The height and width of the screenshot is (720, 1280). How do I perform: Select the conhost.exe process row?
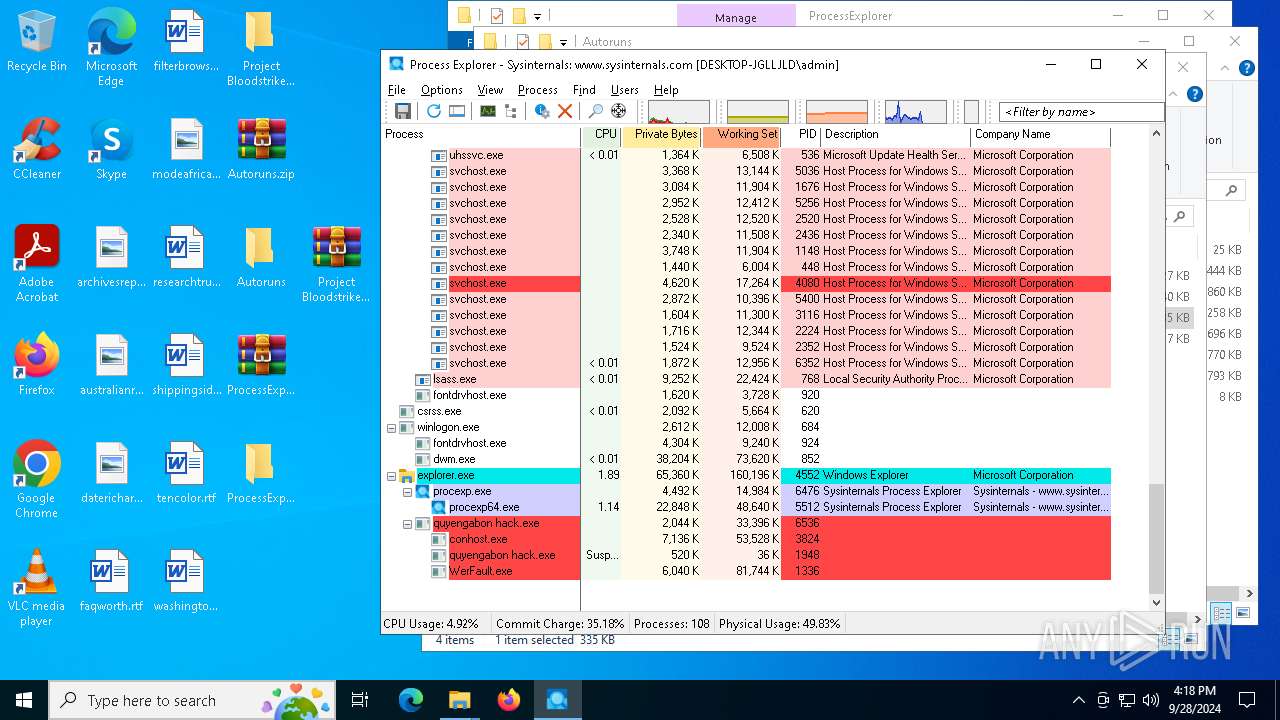(747, 539)
